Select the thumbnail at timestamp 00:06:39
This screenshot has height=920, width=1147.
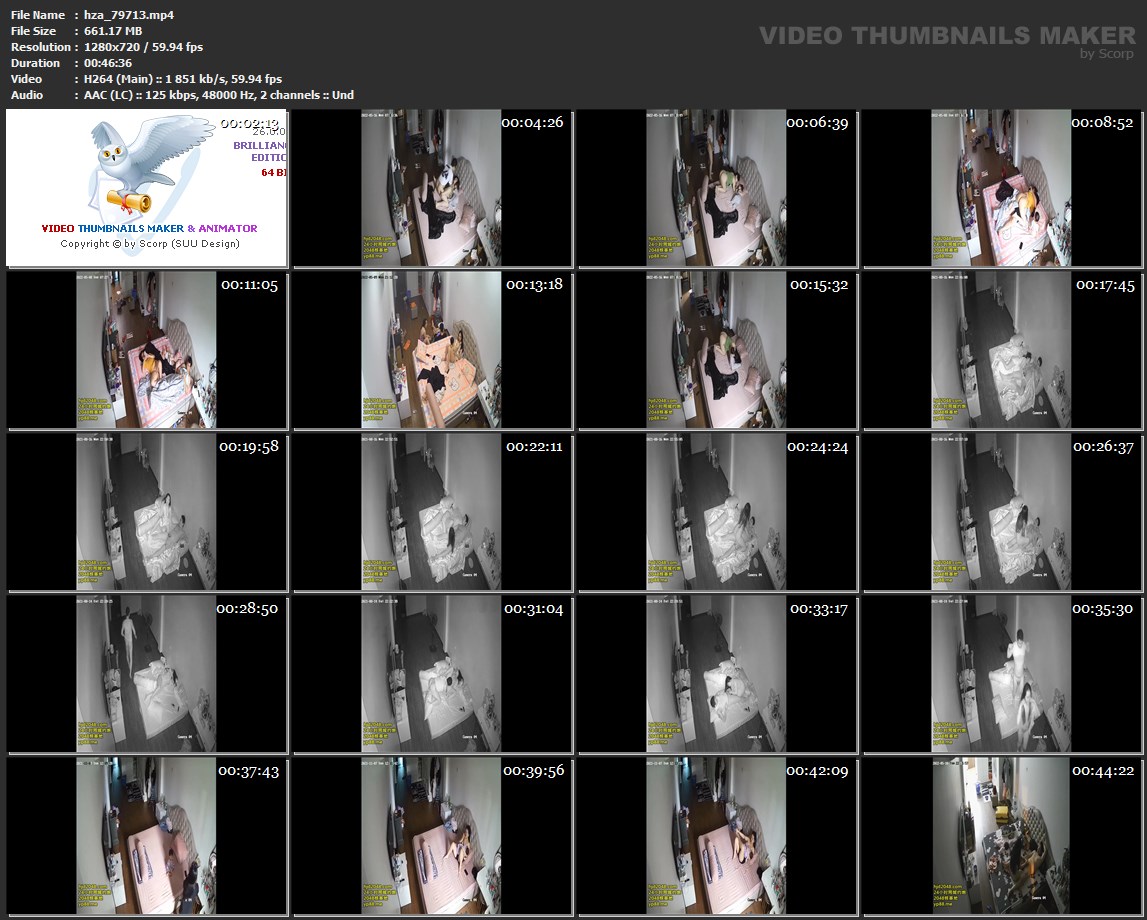tap(717, 188)
